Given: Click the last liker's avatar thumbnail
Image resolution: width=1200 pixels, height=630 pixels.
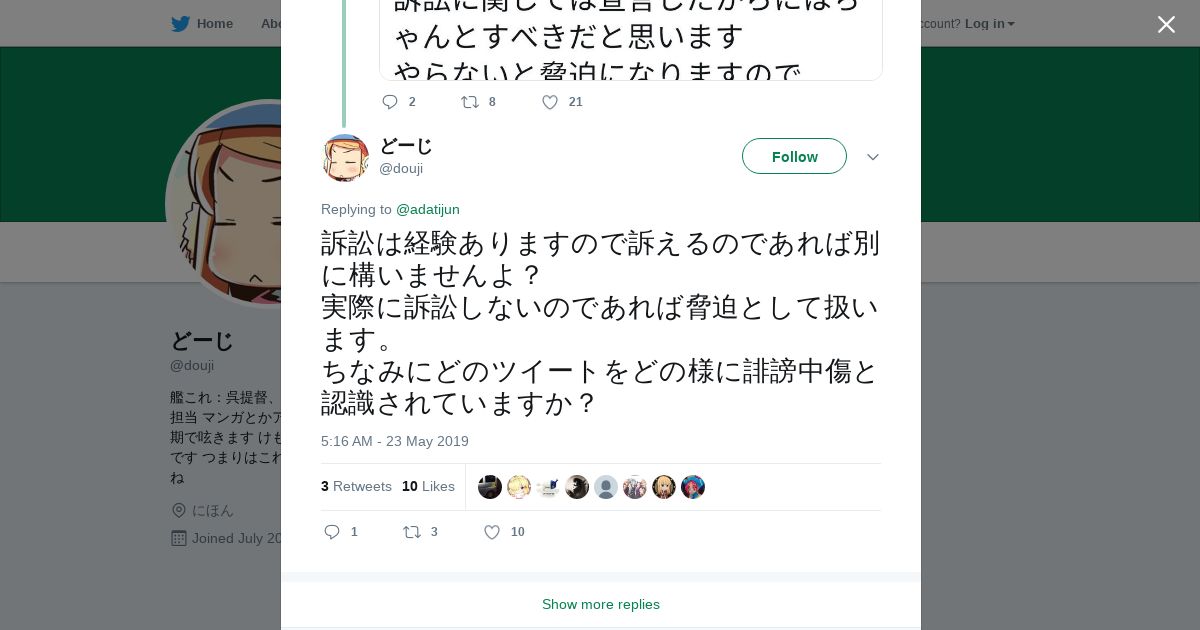Looking at the screenshot, I should [x=693, y=487].
